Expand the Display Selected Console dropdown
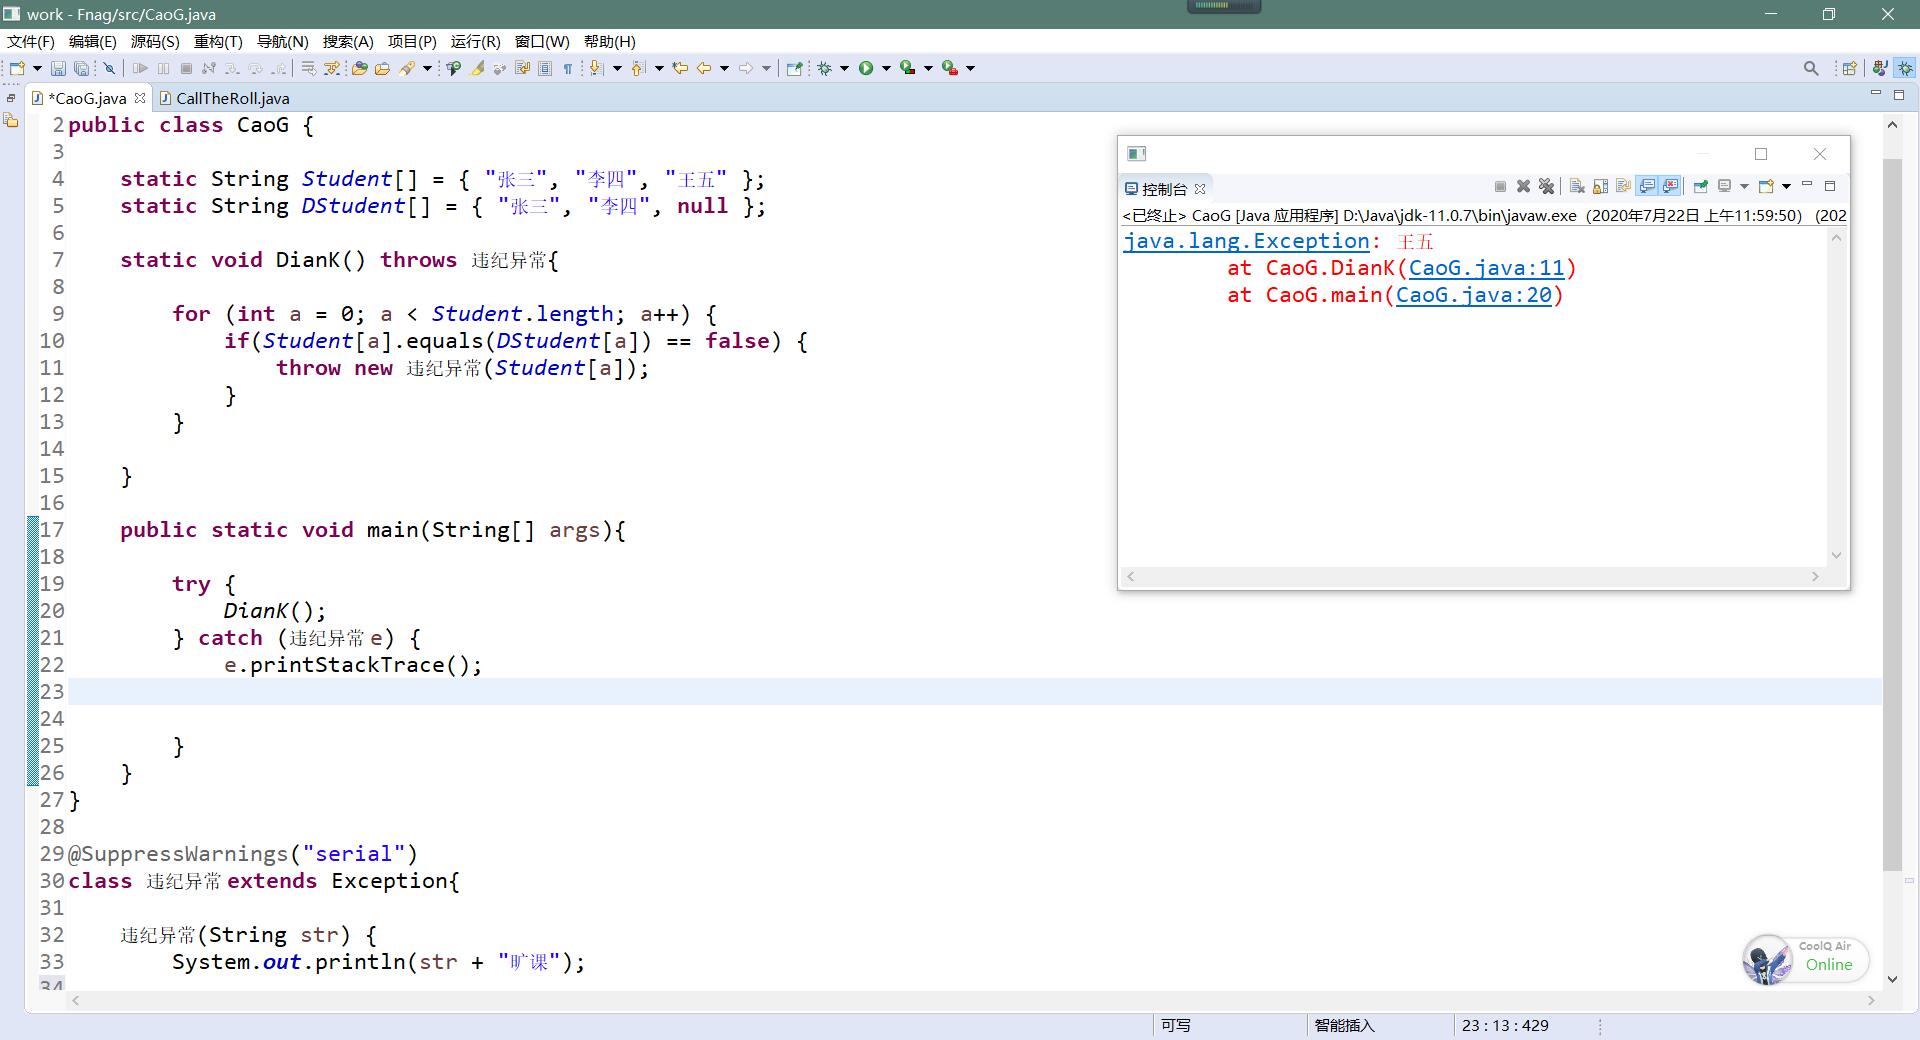Viewport: 1920px width, 1040px height. click(1744, 186)
